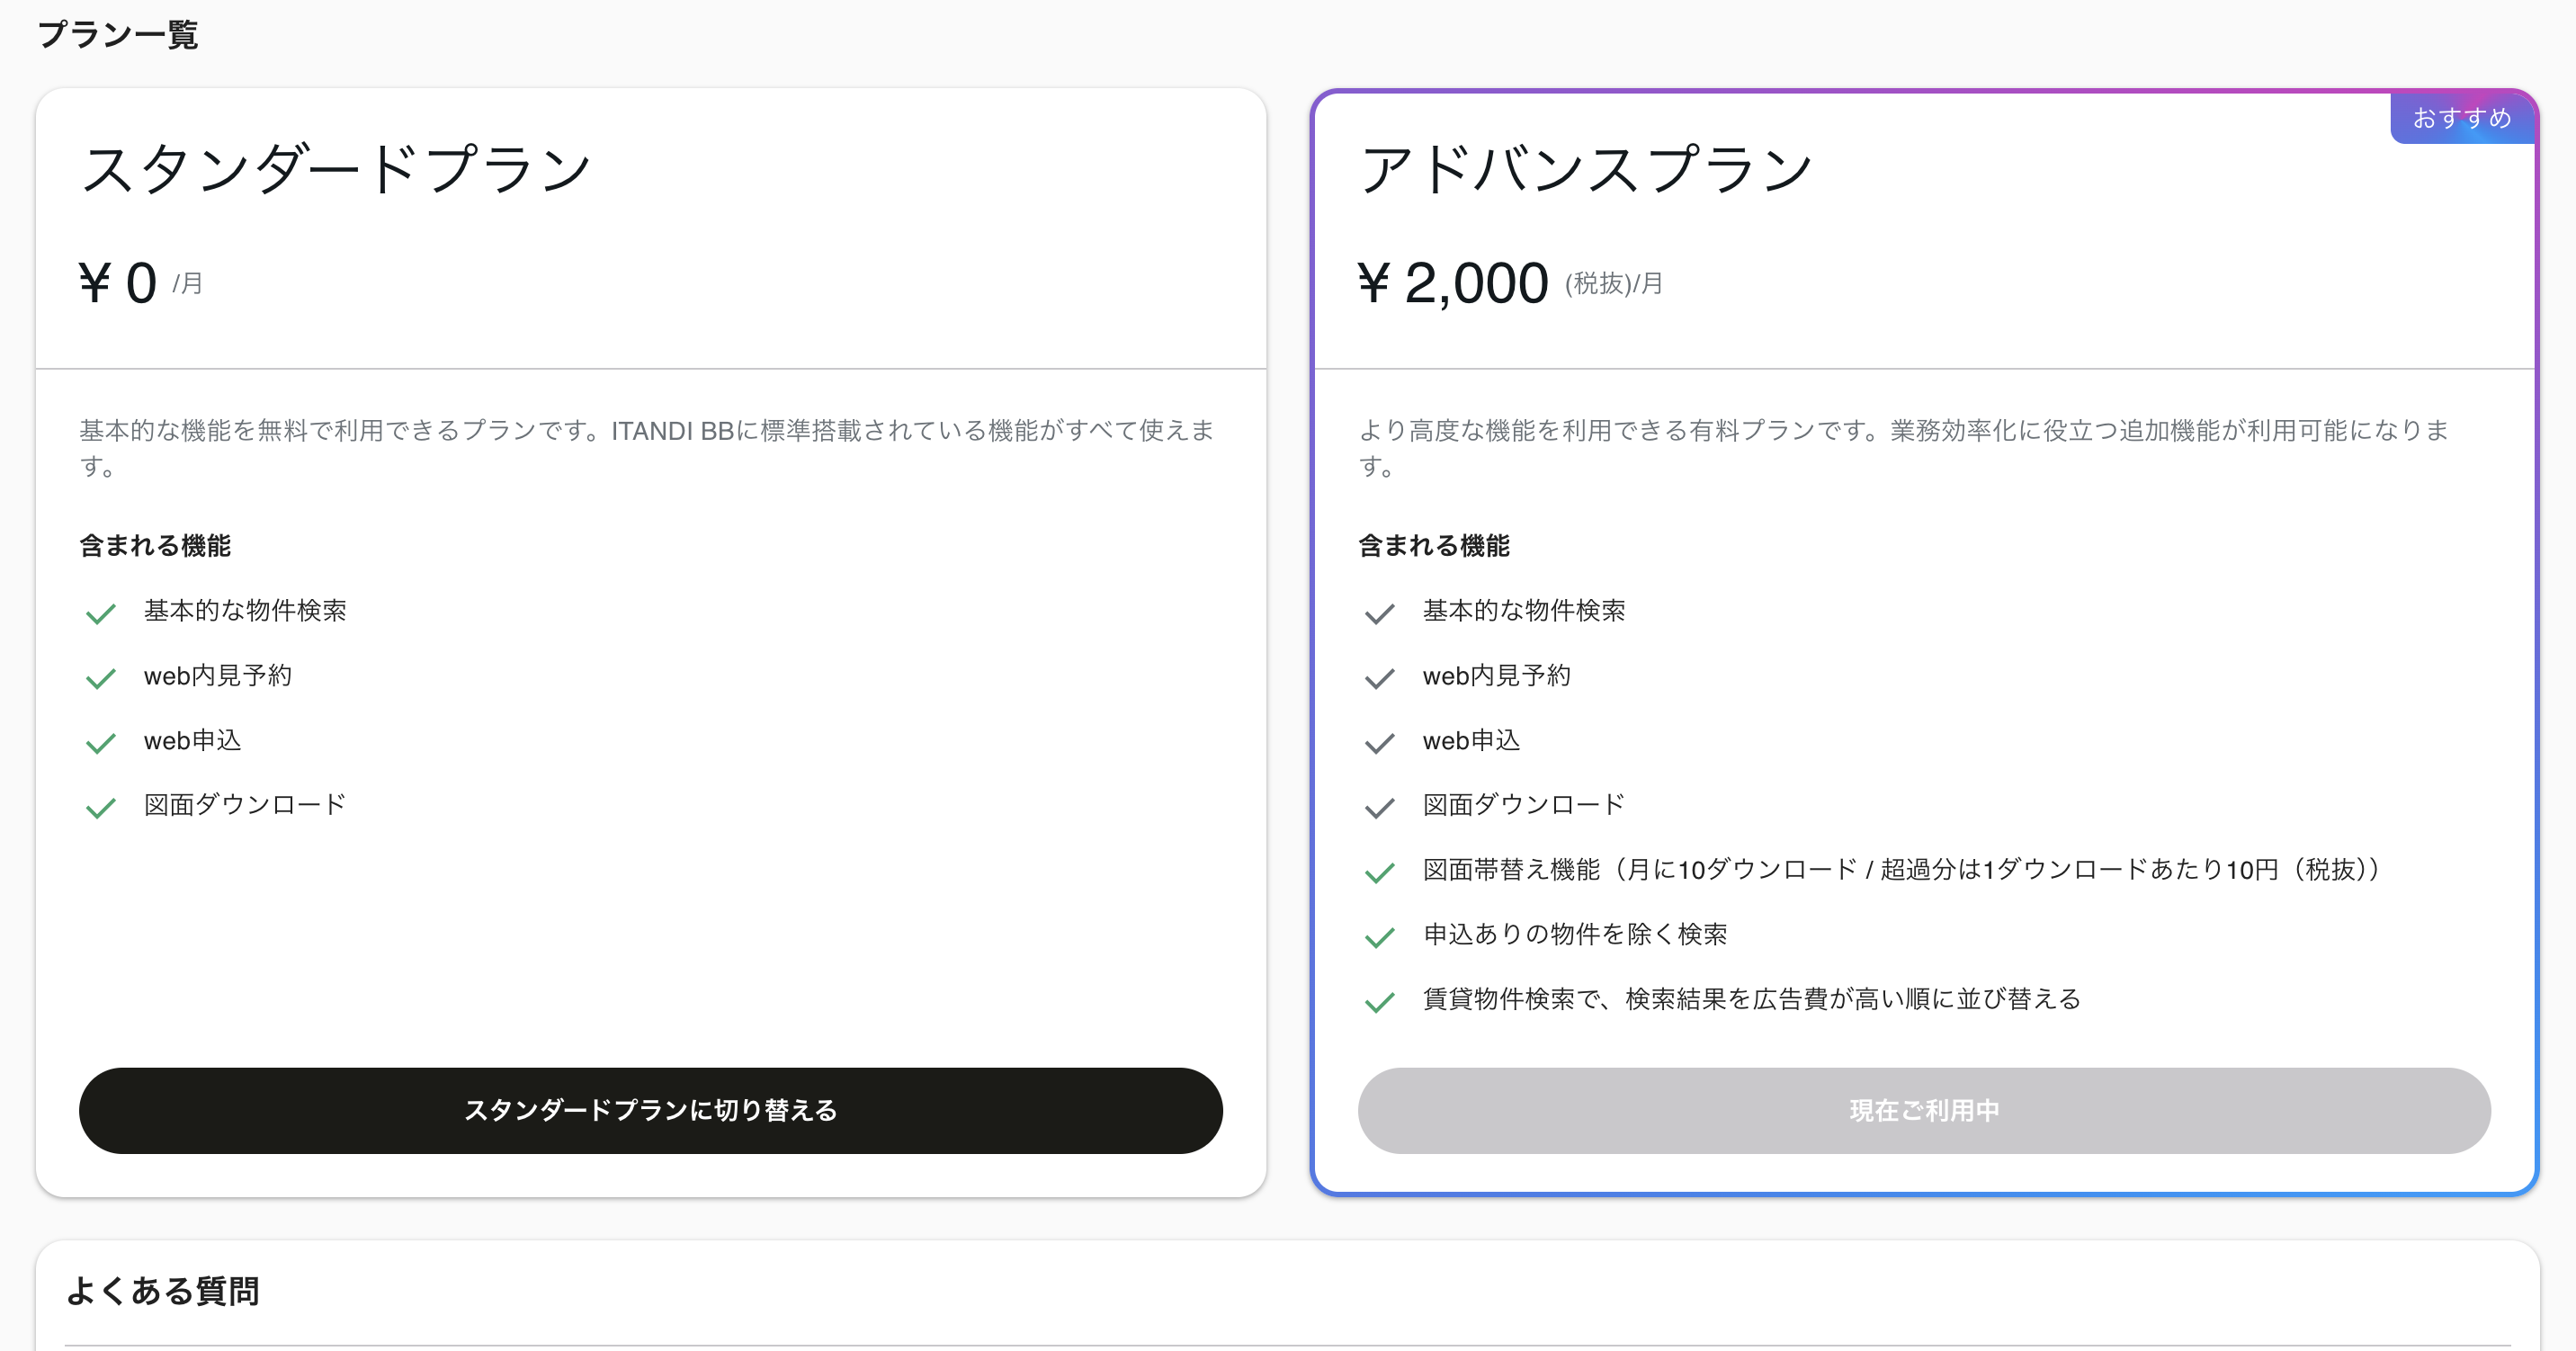The width and height of the screenshot is (2576, 1351).
Task: Click the スタンダードプランに切り替える button
Action: click(650, 1110)
